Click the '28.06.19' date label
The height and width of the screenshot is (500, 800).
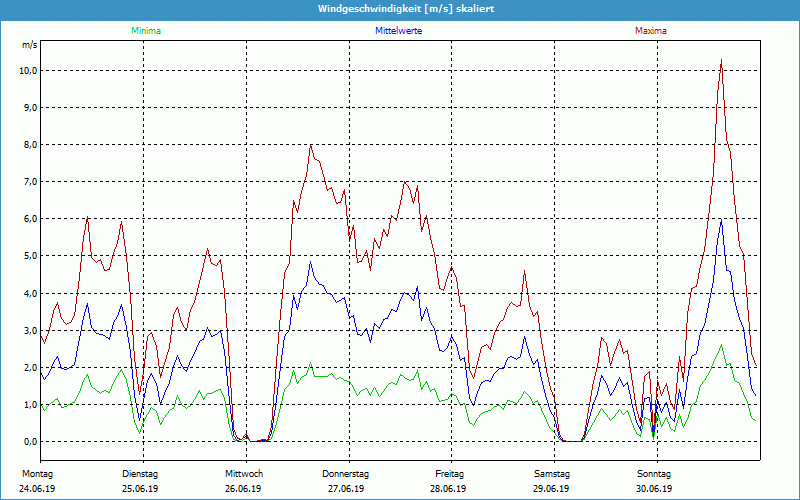tap(448, 488)
